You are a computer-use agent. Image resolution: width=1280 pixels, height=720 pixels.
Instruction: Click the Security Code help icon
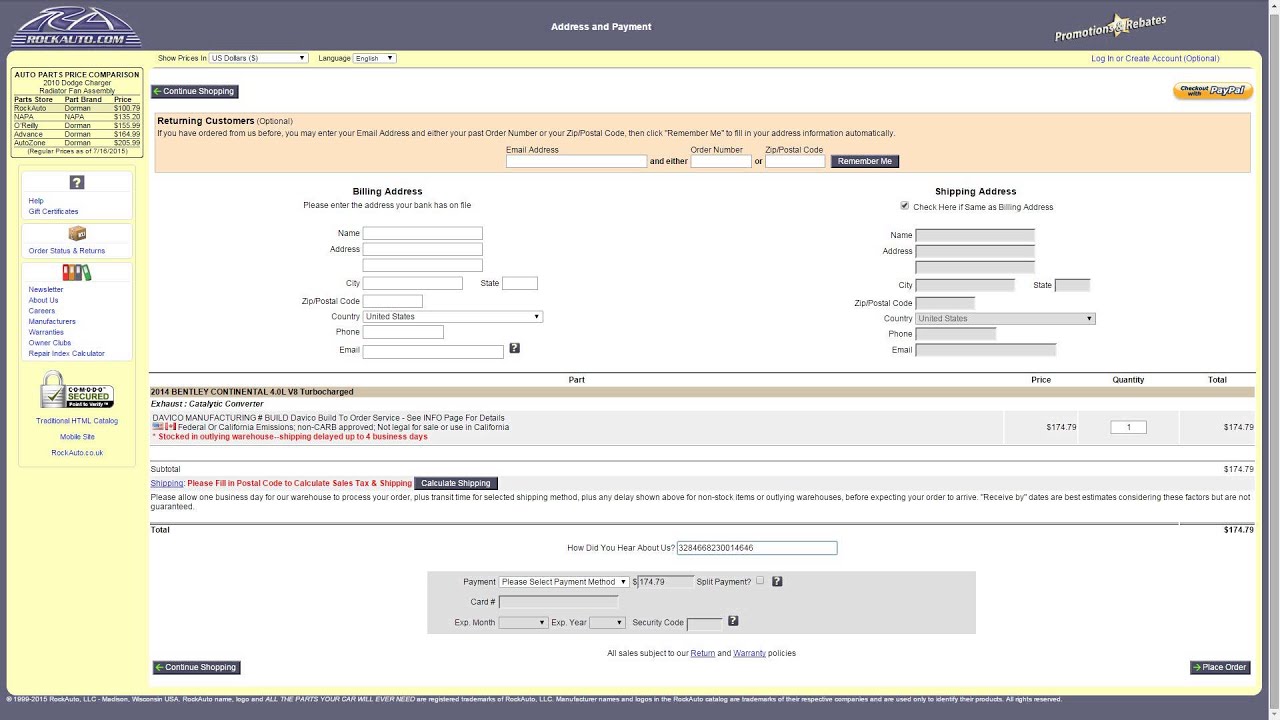pyautogui.click(x=733, y=621)
